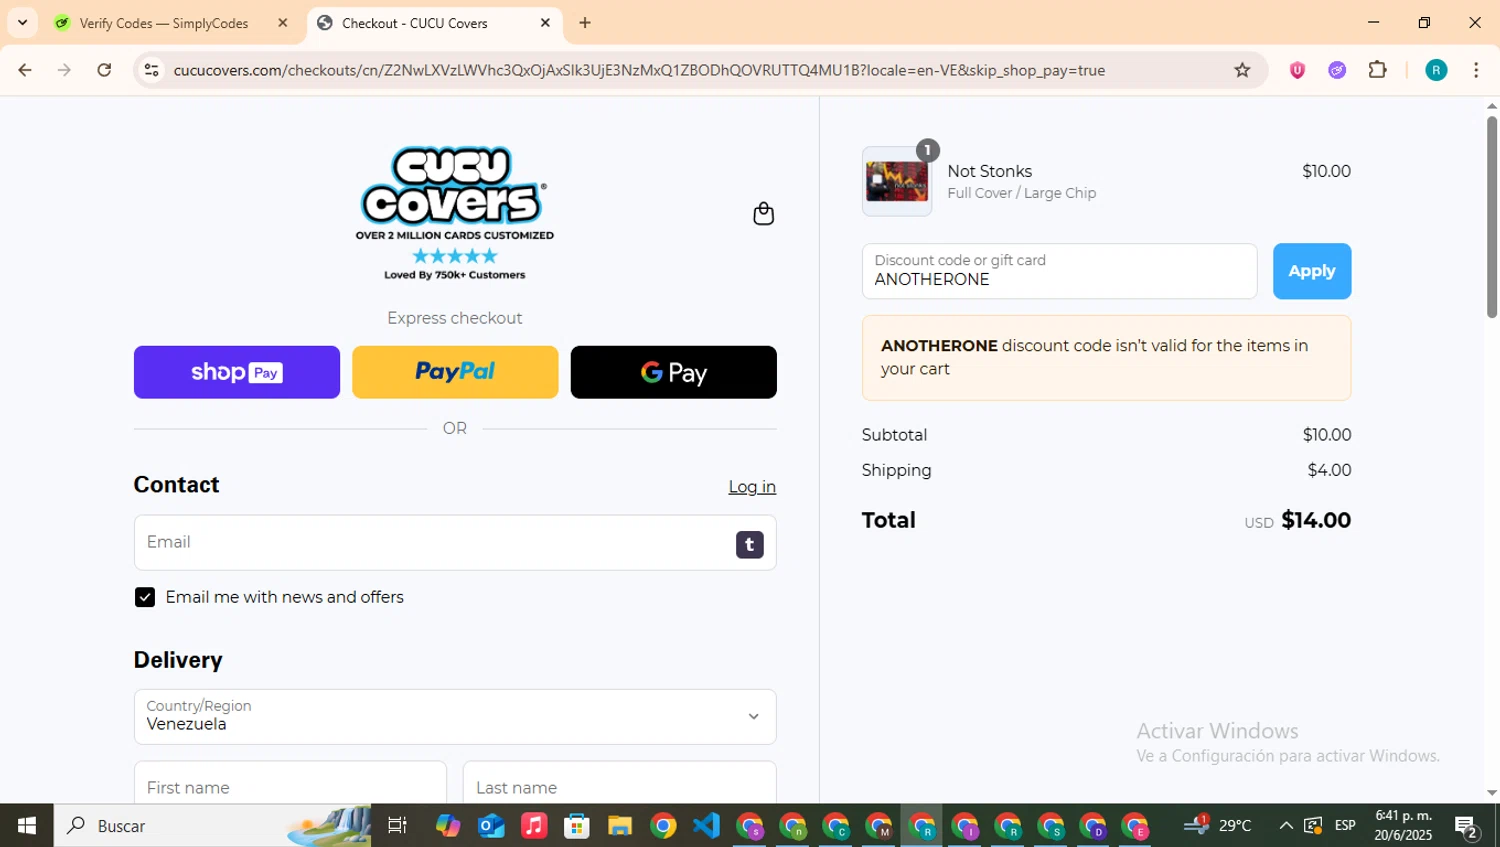Open the Not Stonks product thumbnail
The image size is (1500, 847).
click(x=897, y=182)
